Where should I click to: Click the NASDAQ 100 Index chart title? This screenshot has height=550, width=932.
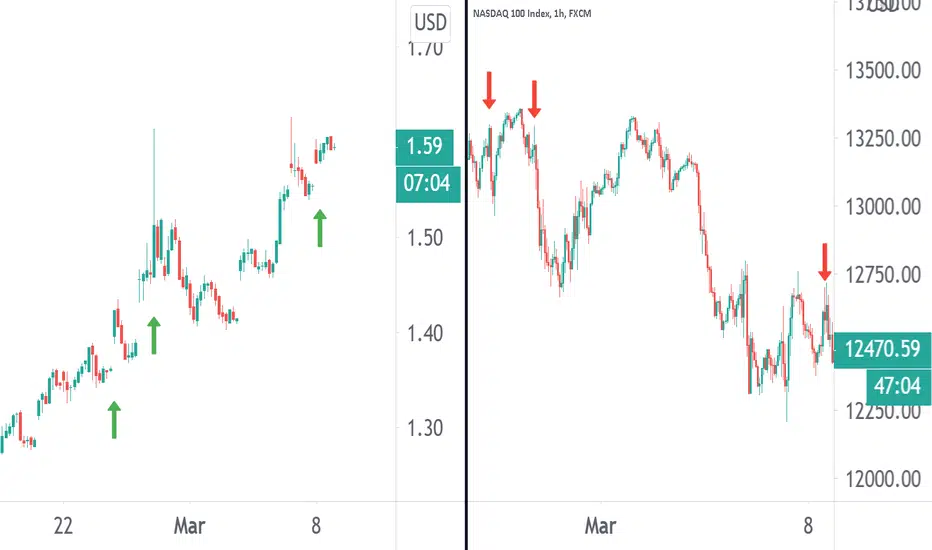click(x=531, y=13)
